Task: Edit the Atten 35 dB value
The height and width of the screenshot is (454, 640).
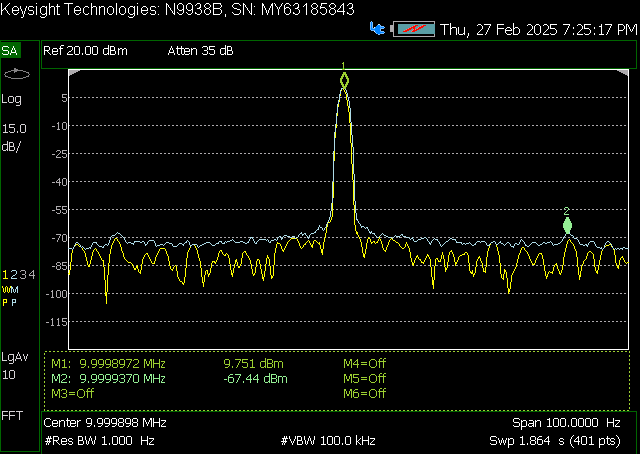Action: (x=200, y=51)
